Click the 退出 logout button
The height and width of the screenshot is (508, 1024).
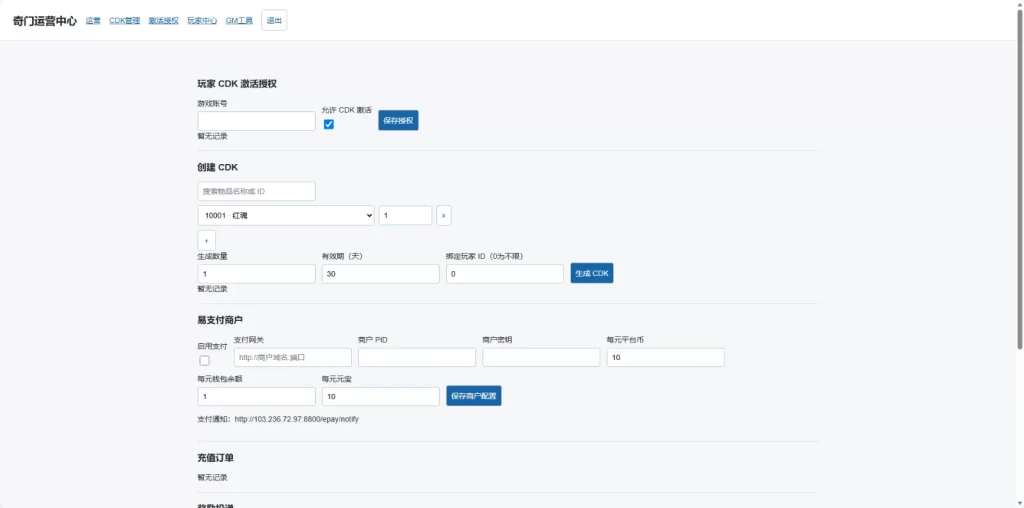coord(274,20)
